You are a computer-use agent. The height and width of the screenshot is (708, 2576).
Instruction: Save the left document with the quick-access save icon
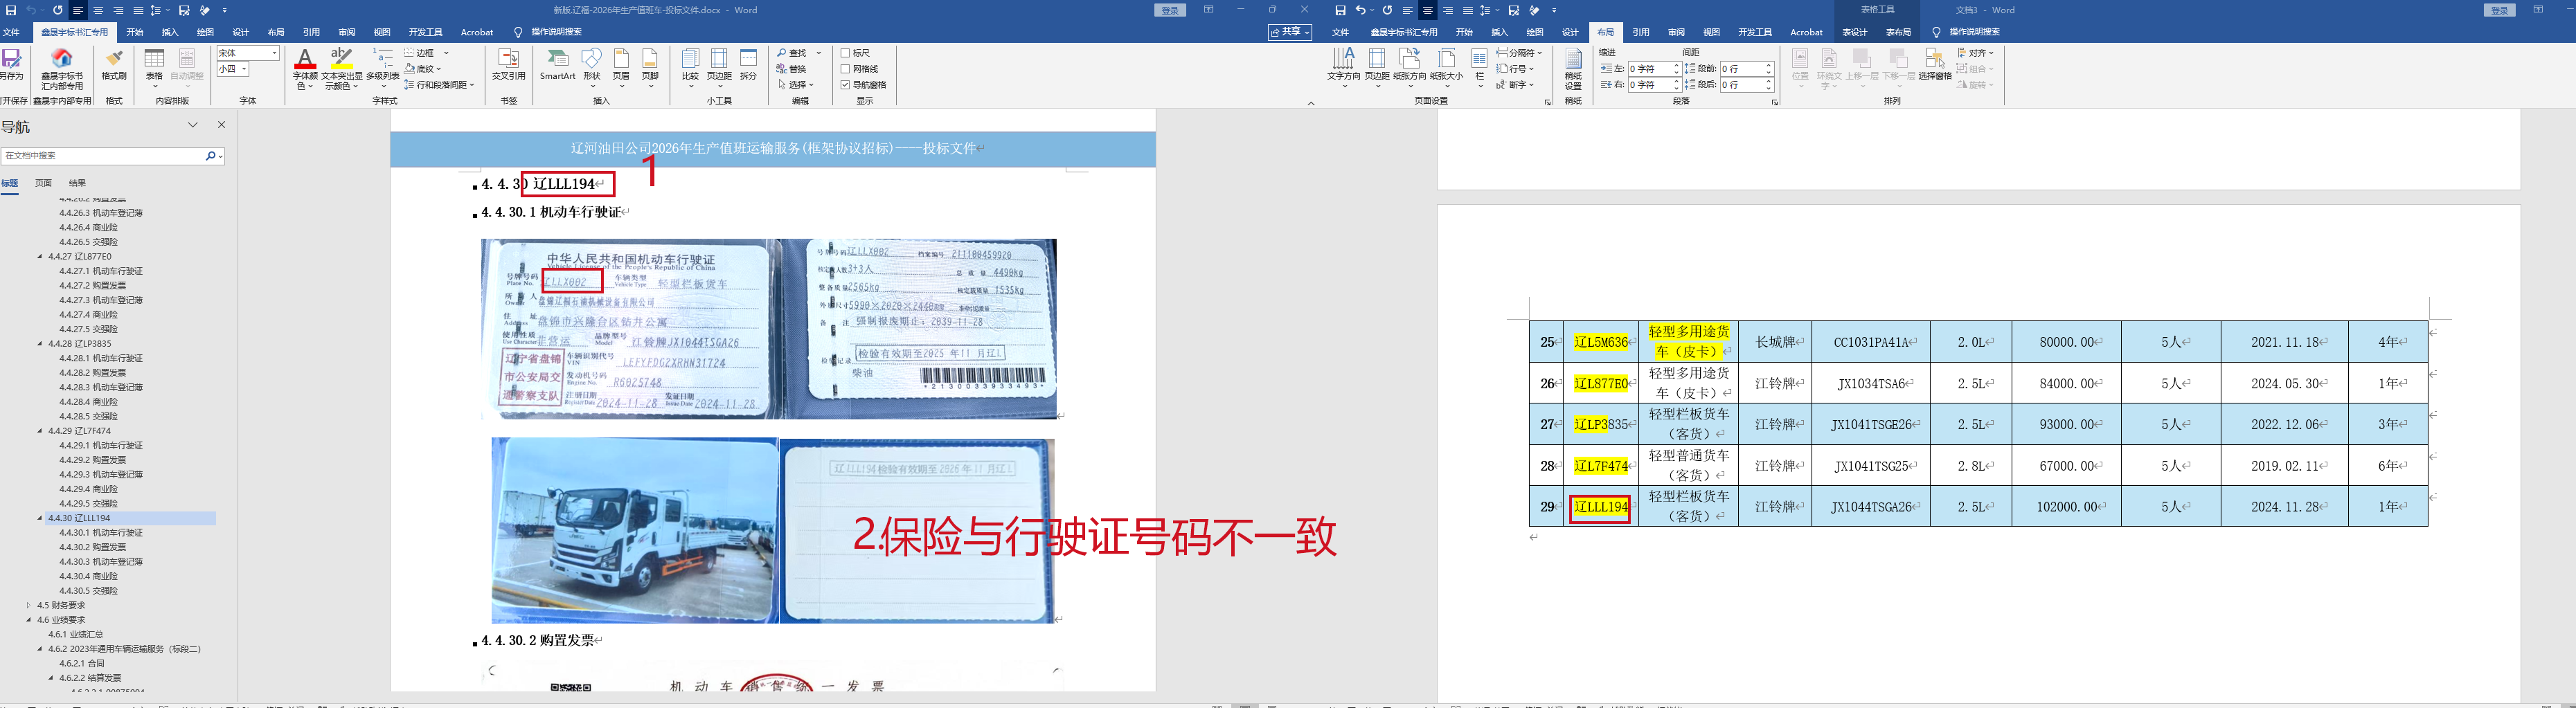(x=11, y=10)
